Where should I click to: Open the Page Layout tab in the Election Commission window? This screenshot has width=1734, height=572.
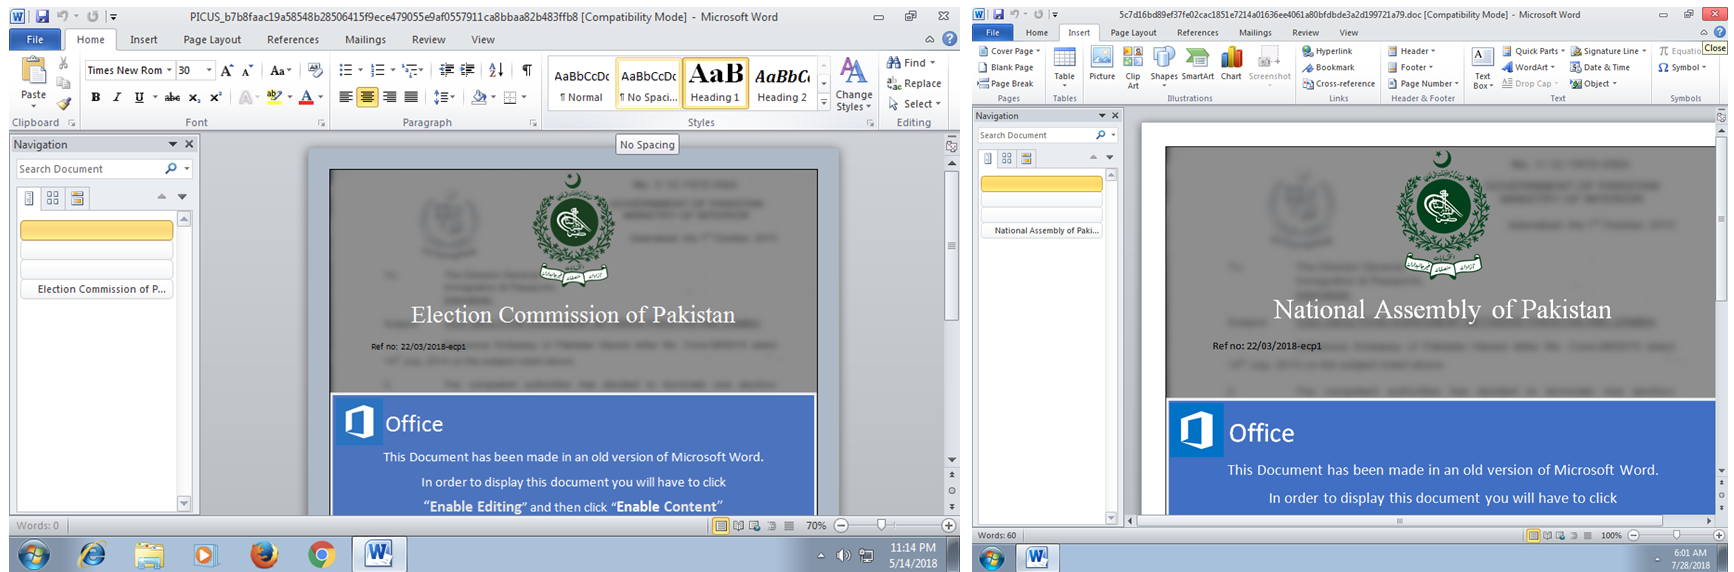[212, 40]
